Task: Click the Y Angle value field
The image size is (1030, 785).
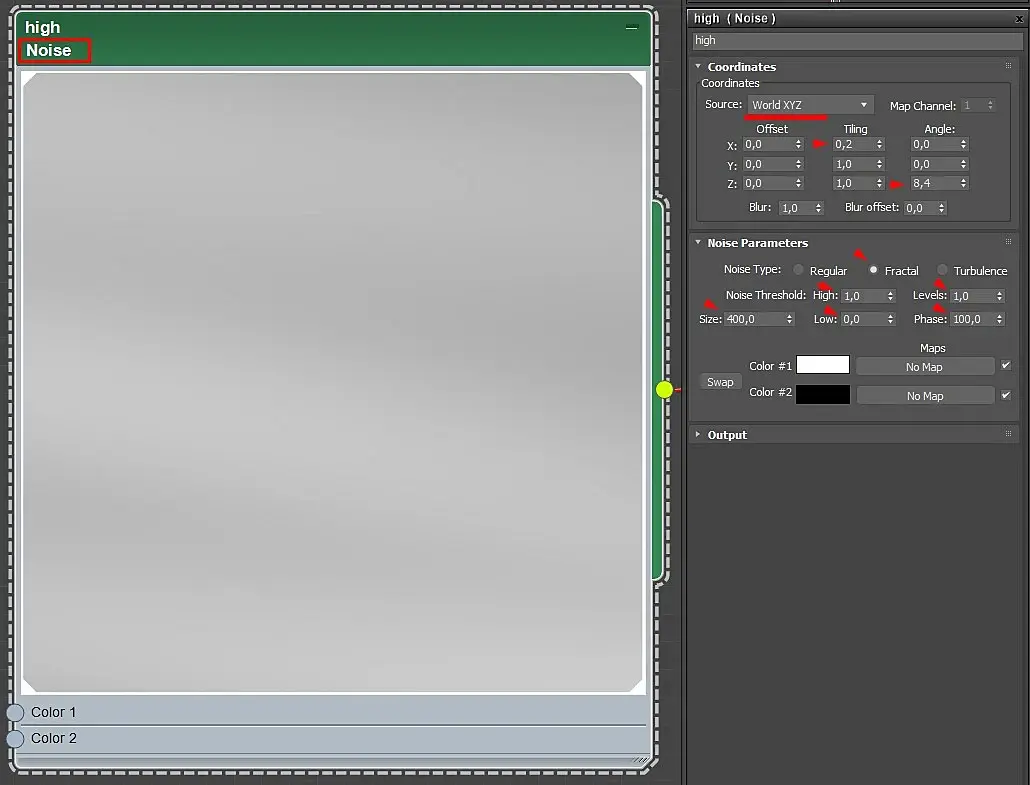Action: pyautogui.click(x=934, y=164)
